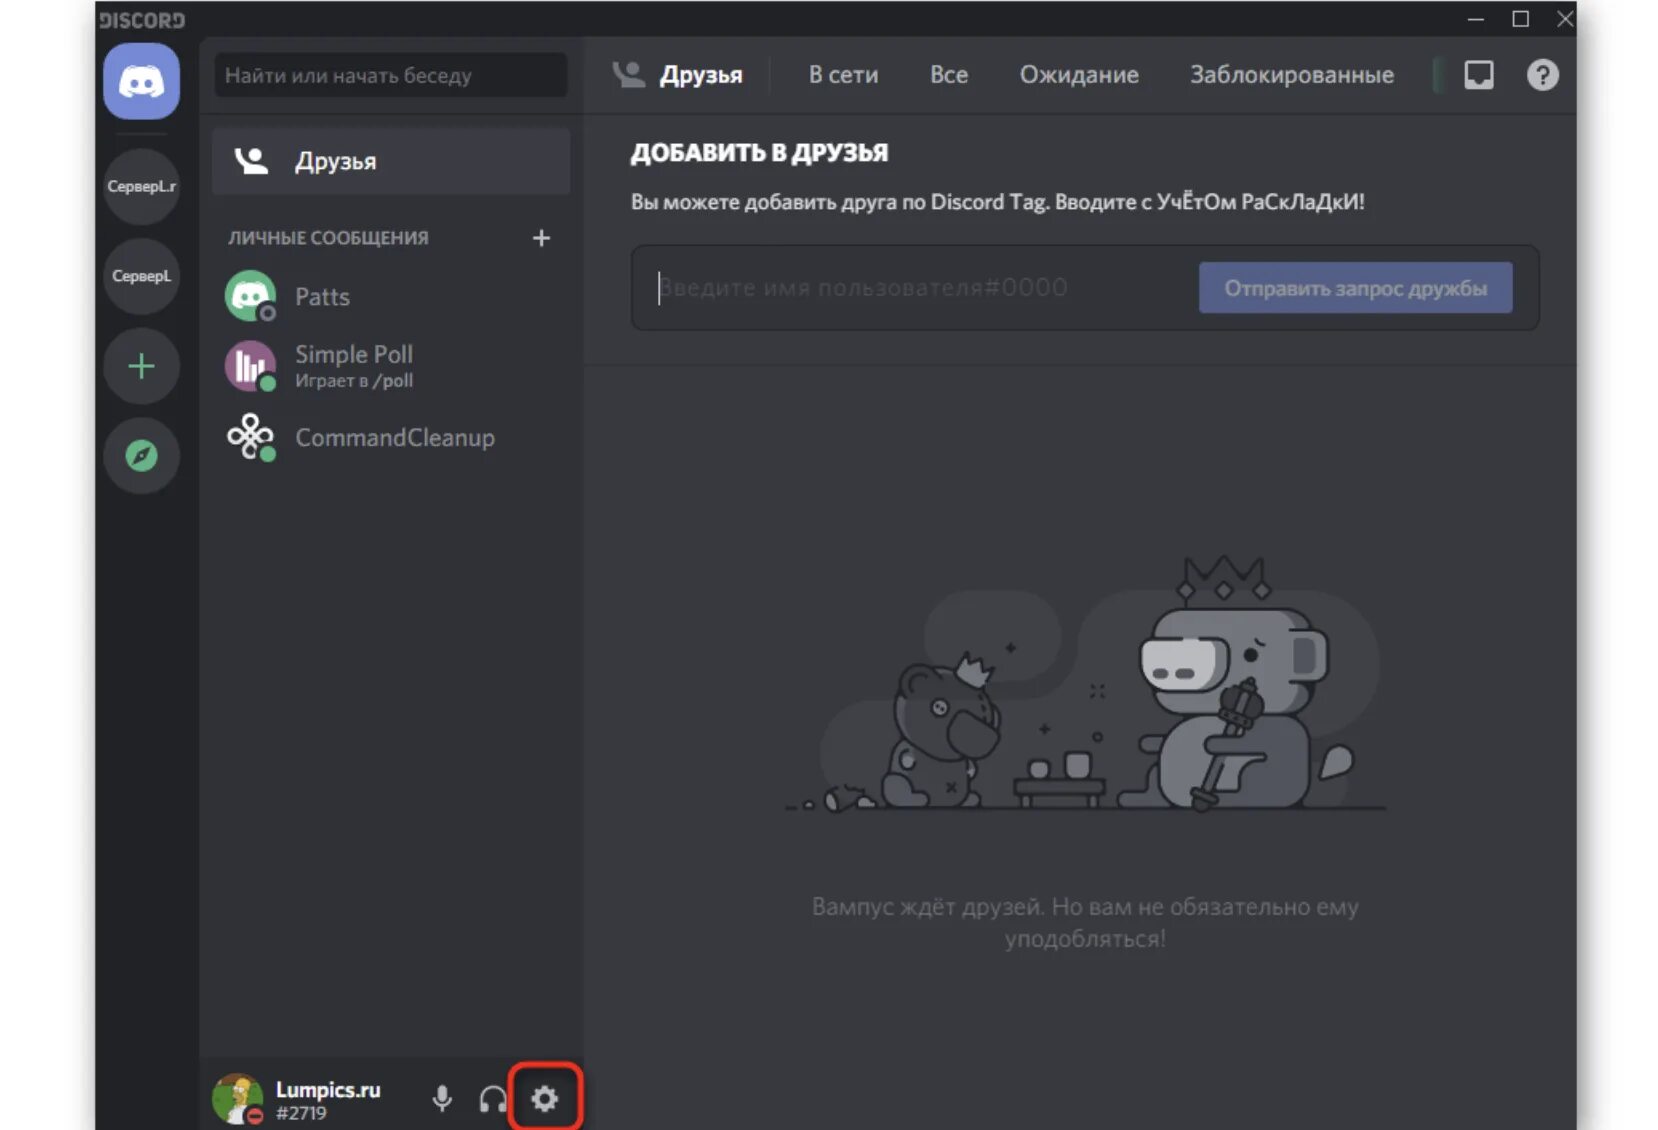Click Отправить запрос дружбы button
1658x1130 pixels.
pyautogui.click(x=1355, y=288)
